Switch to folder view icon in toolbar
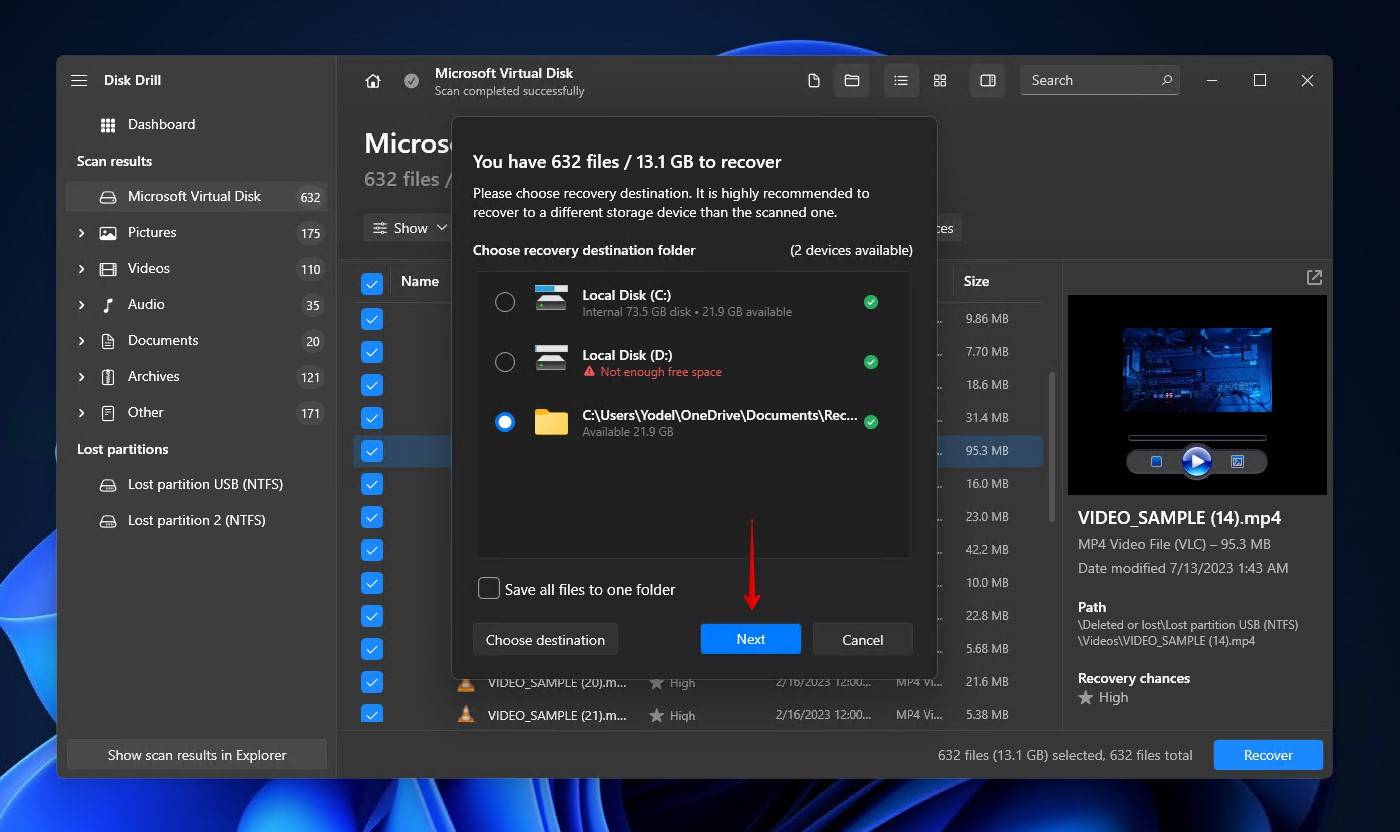Viewport: 1400px width, 832px height. (852, 80)
